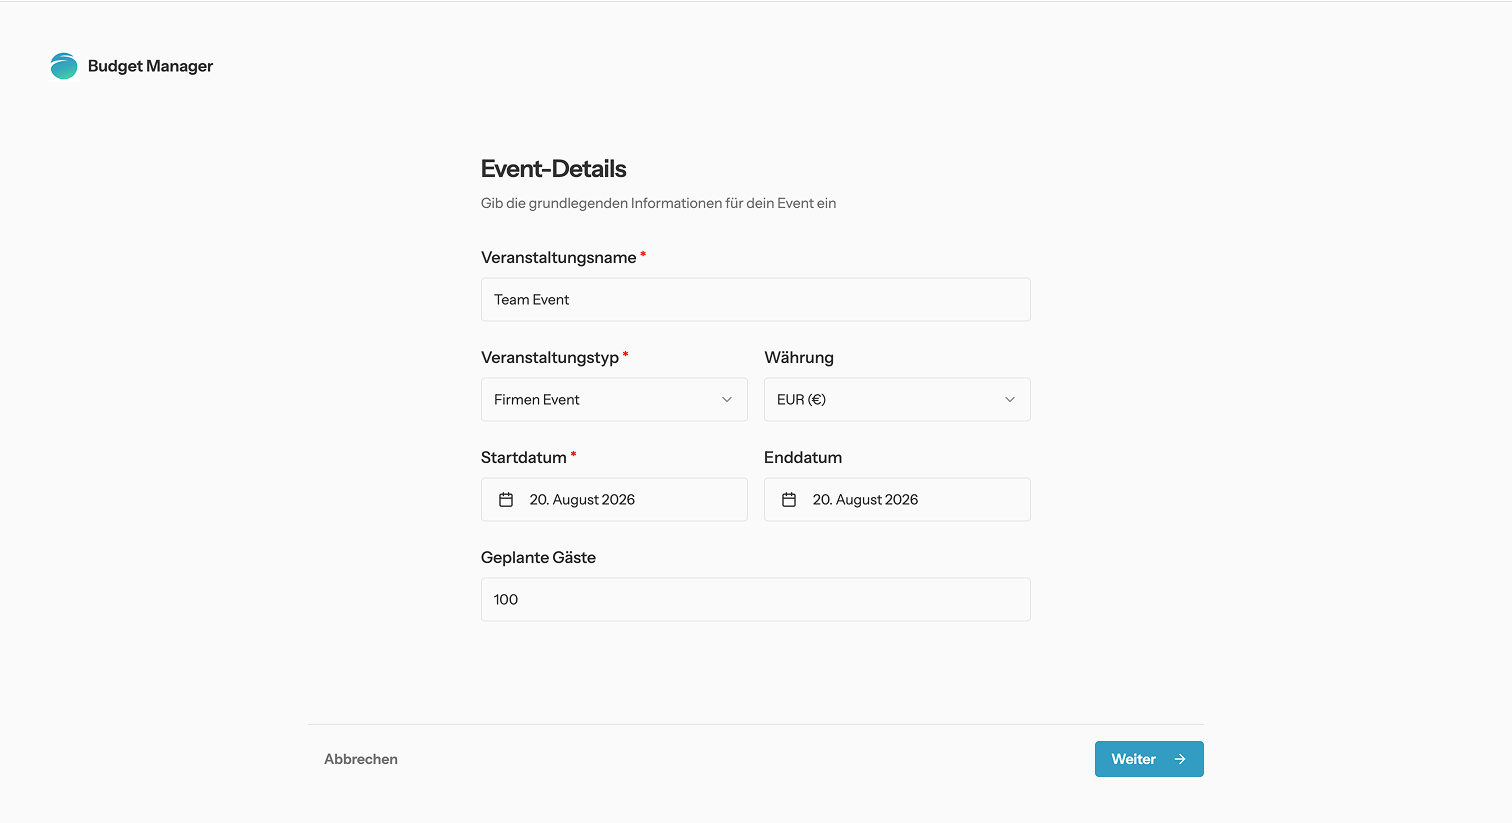Image resolution: width=1512 pixels, height=823 pixels.
Task: Click the calendar icon in Enddatum field
Action: [789, 499]
